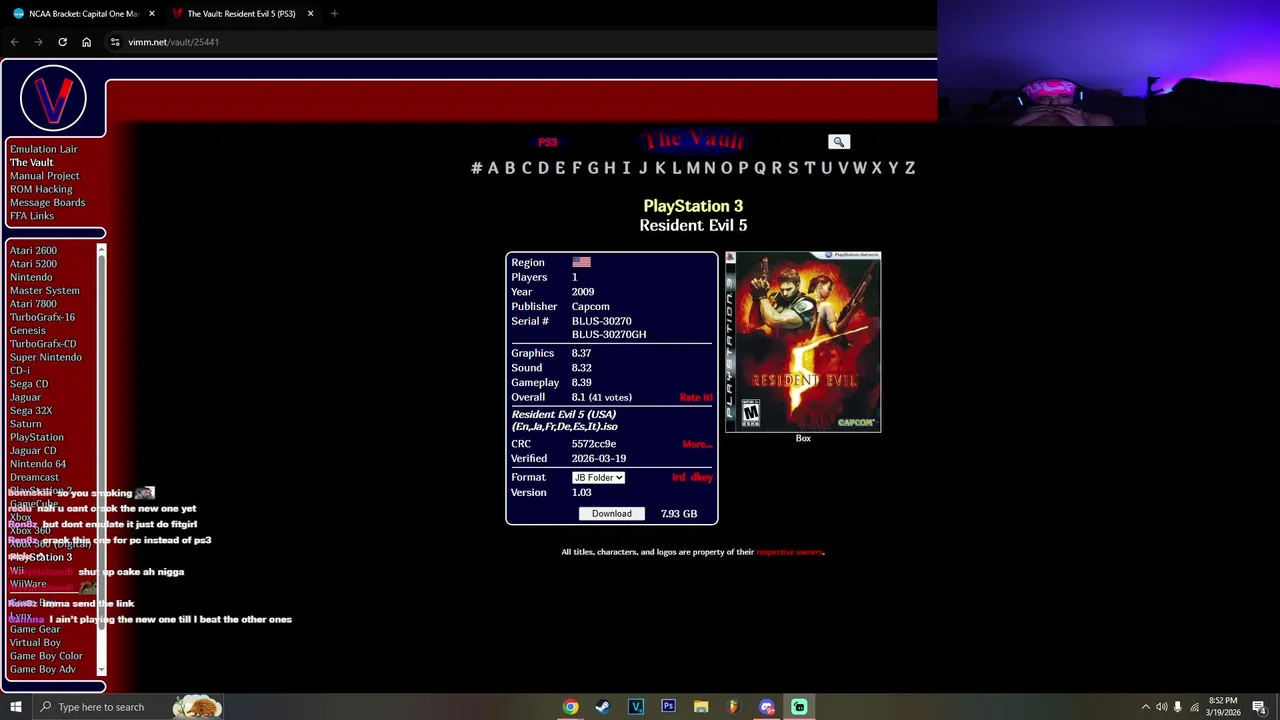Click the More... link next to CRC
Screen dimensions: 1280x720
(x=697, y=444)
